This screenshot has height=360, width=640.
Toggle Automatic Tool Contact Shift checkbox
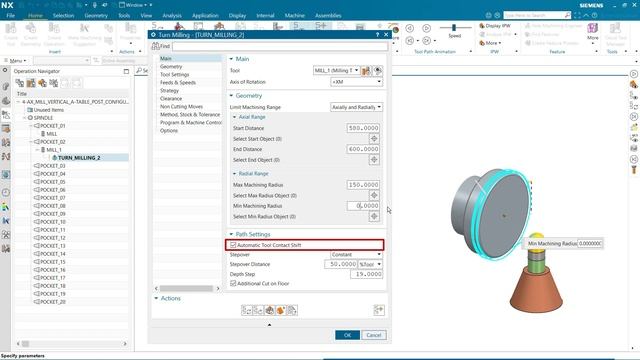pos(233,245)
